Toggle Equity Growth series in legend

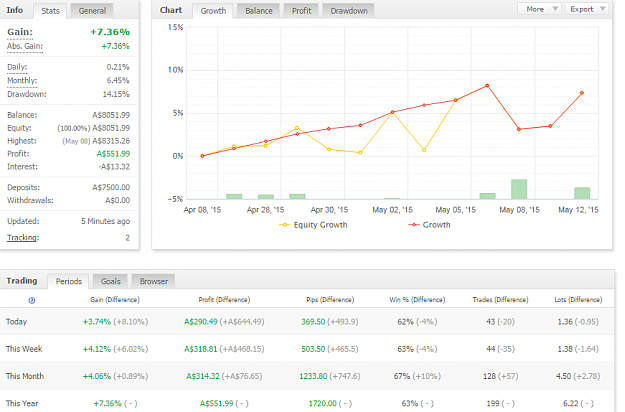[x=313, y=225]
